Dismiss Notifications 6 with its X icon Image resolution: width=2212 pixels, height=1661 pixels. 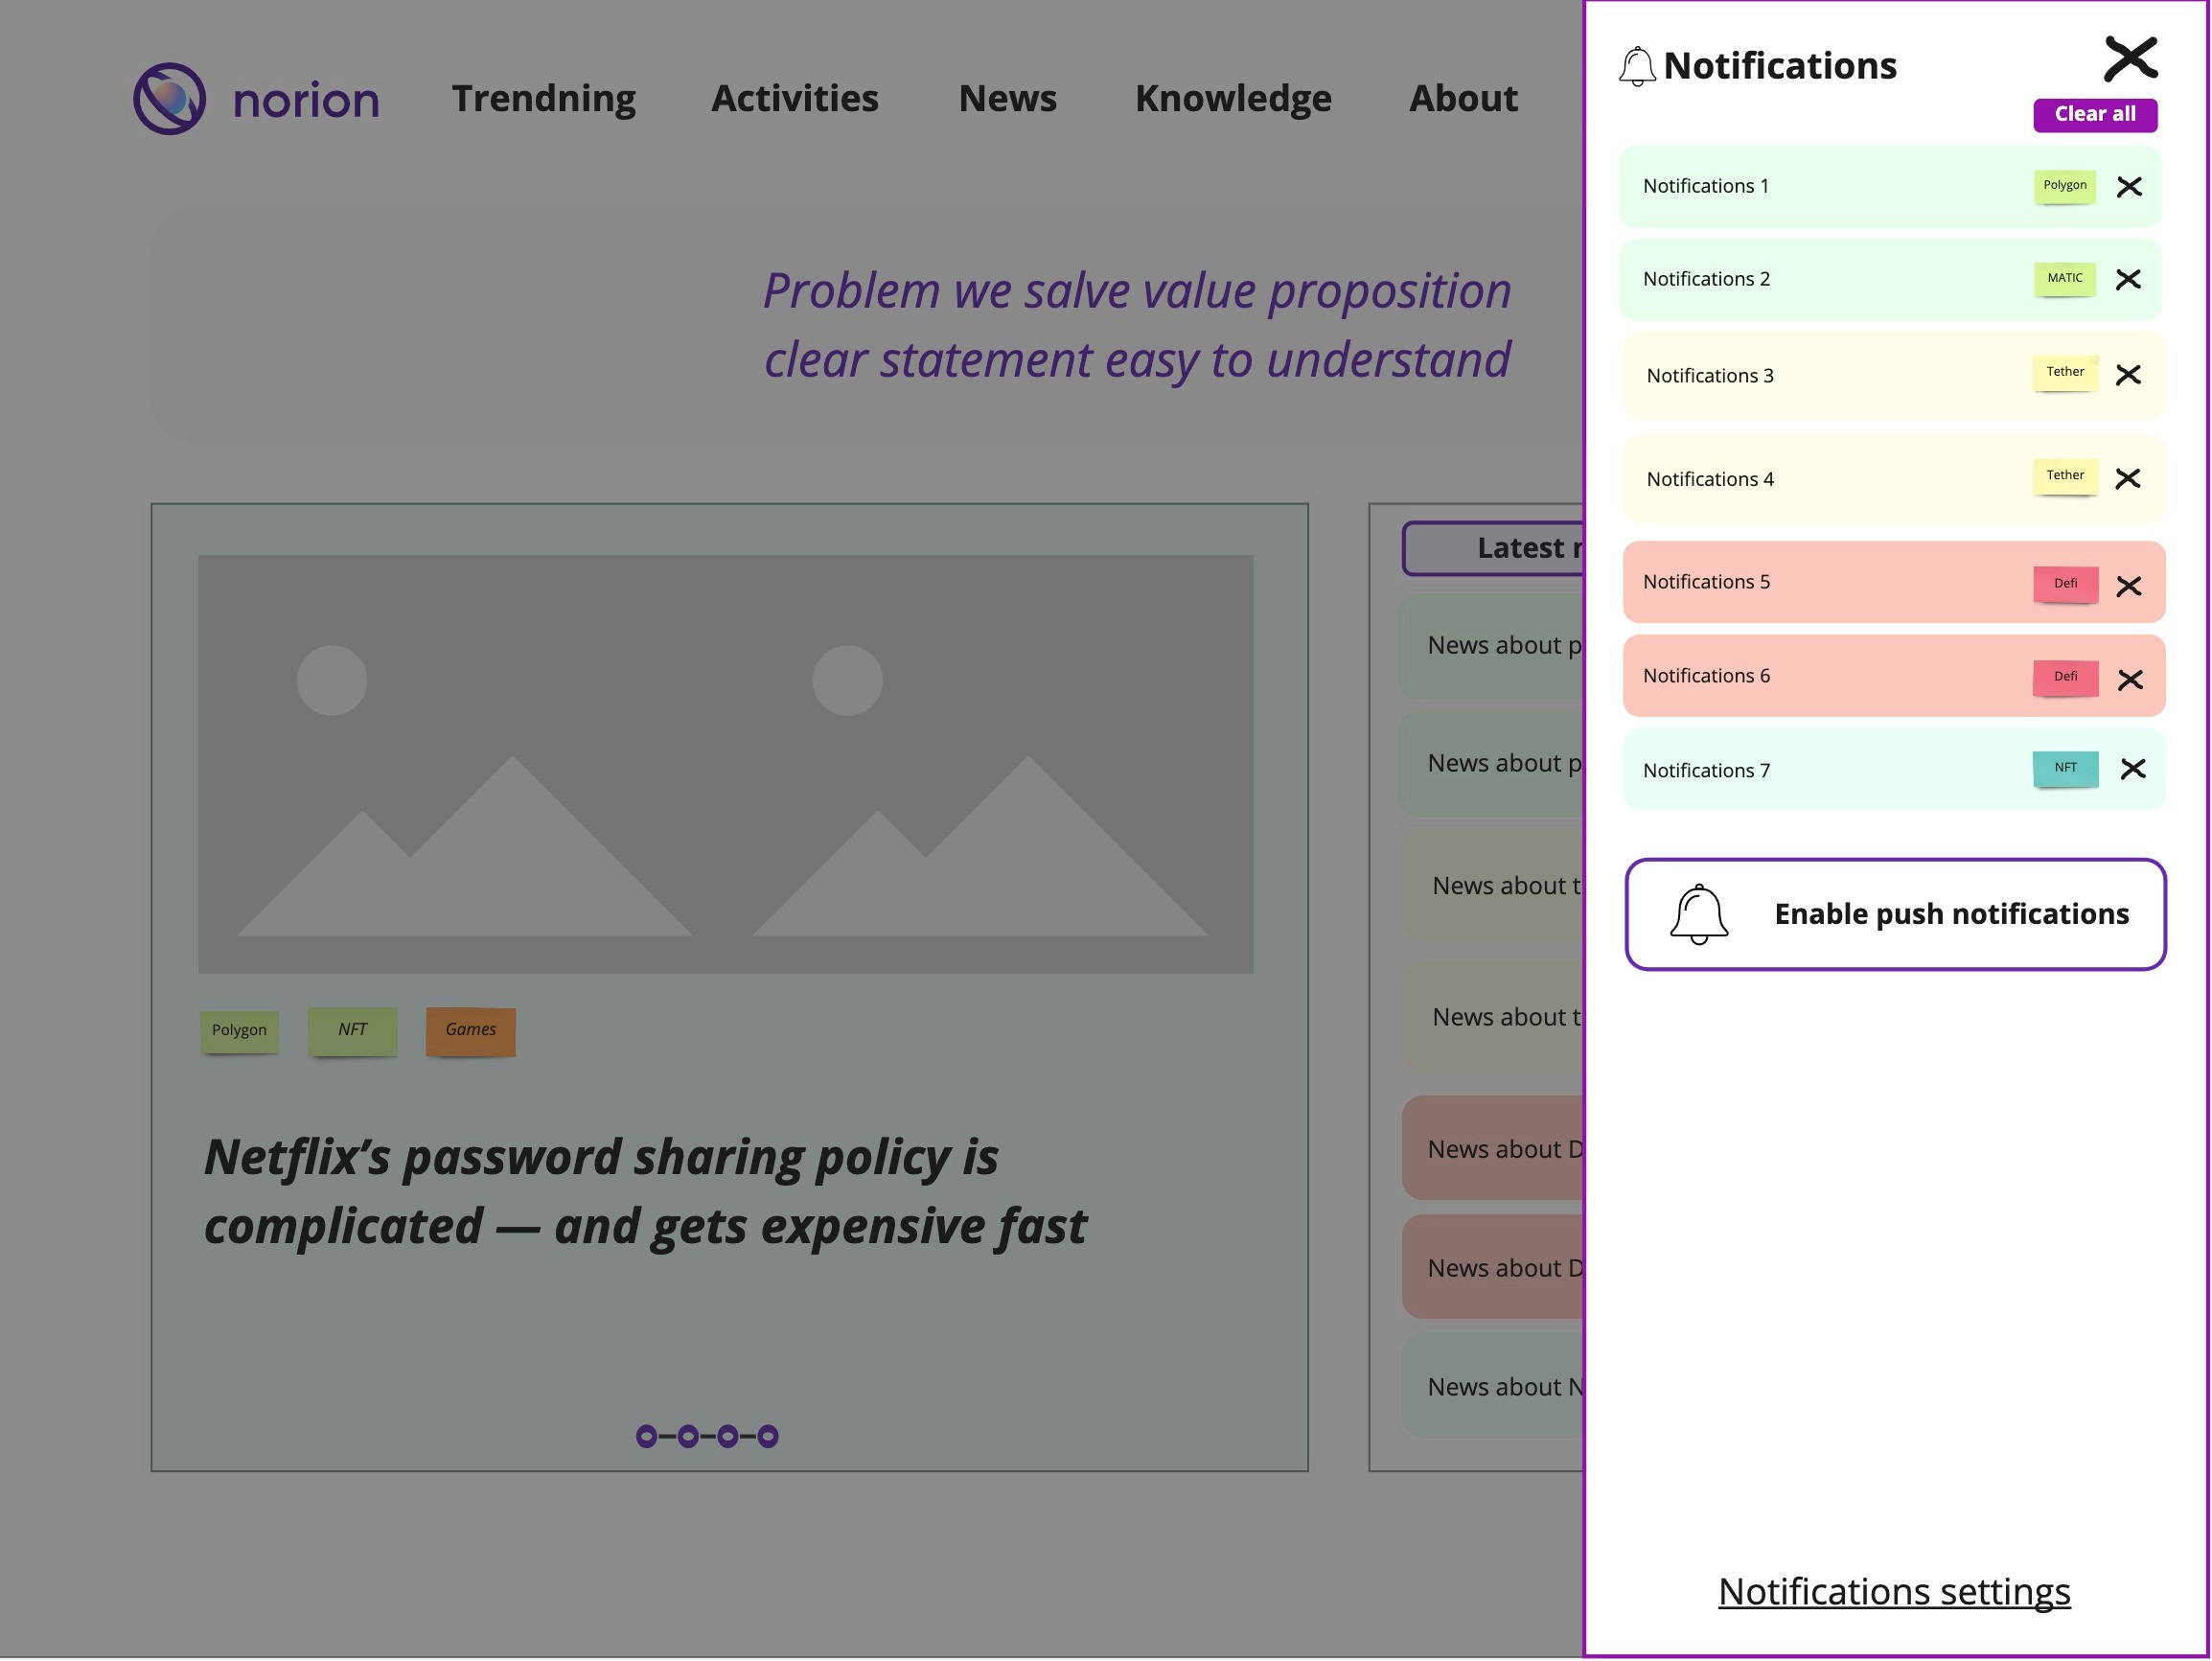click(2130, 680)
